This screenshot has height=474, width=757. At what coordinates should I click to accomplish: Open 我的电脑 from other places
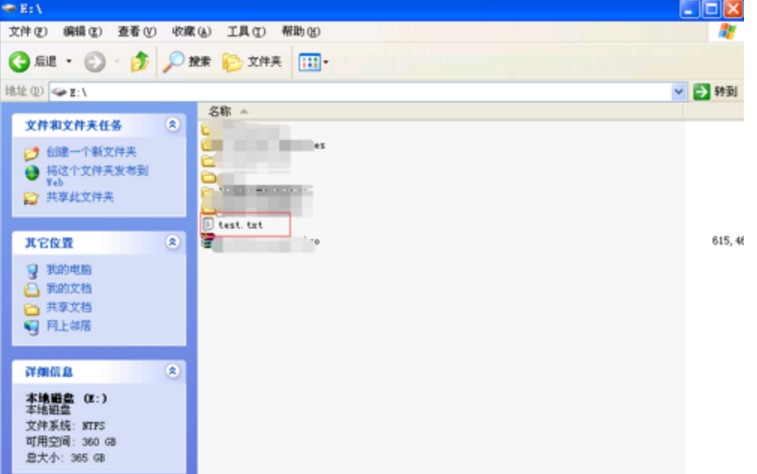69,269
